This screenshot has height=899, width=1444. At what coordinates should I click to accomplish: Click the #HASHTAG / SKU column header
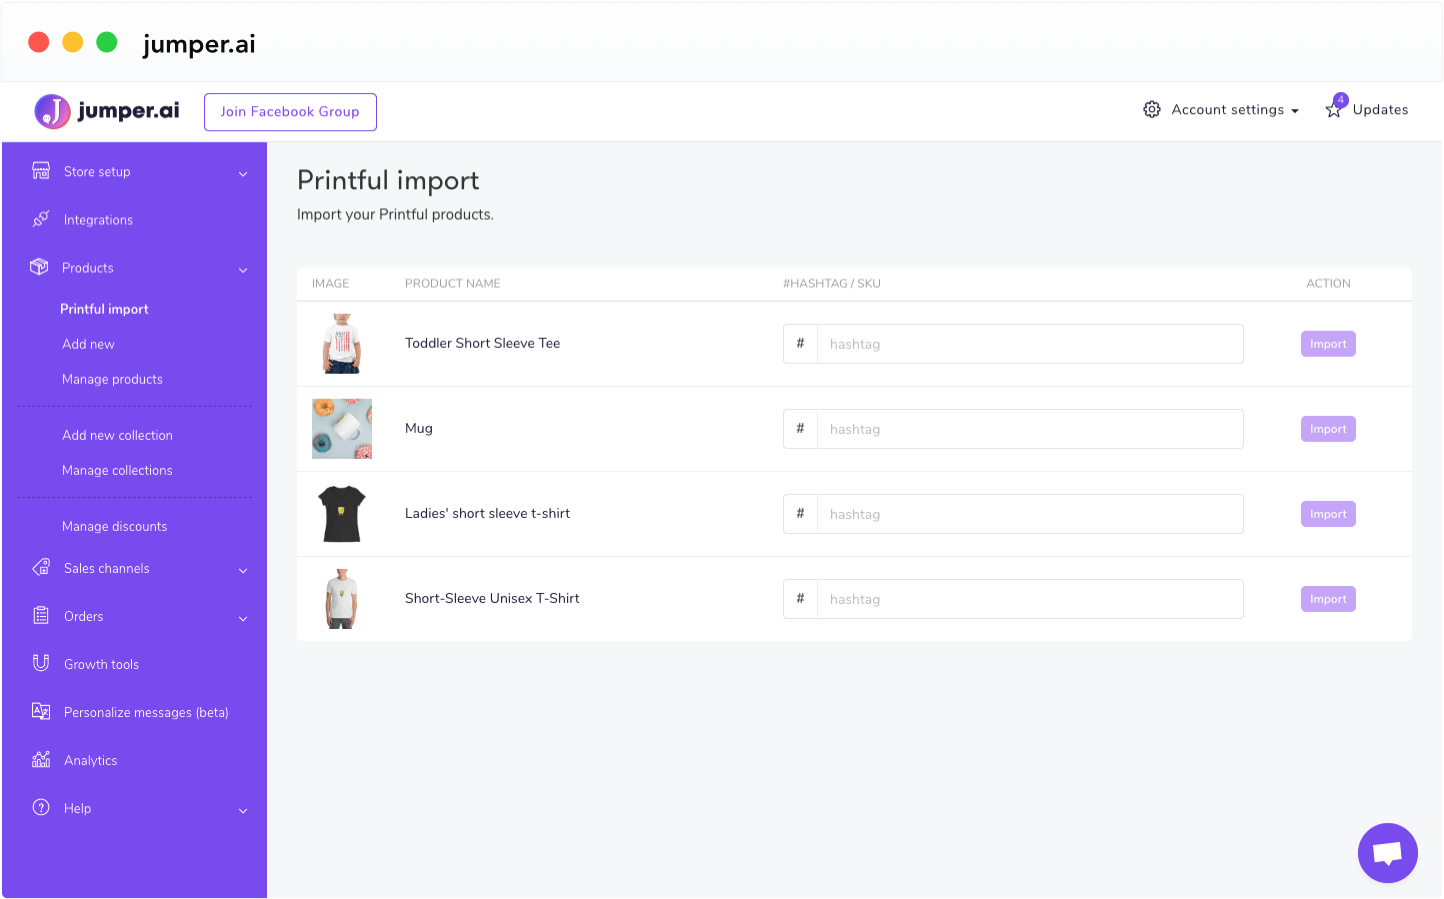click(x=832, y=284)
